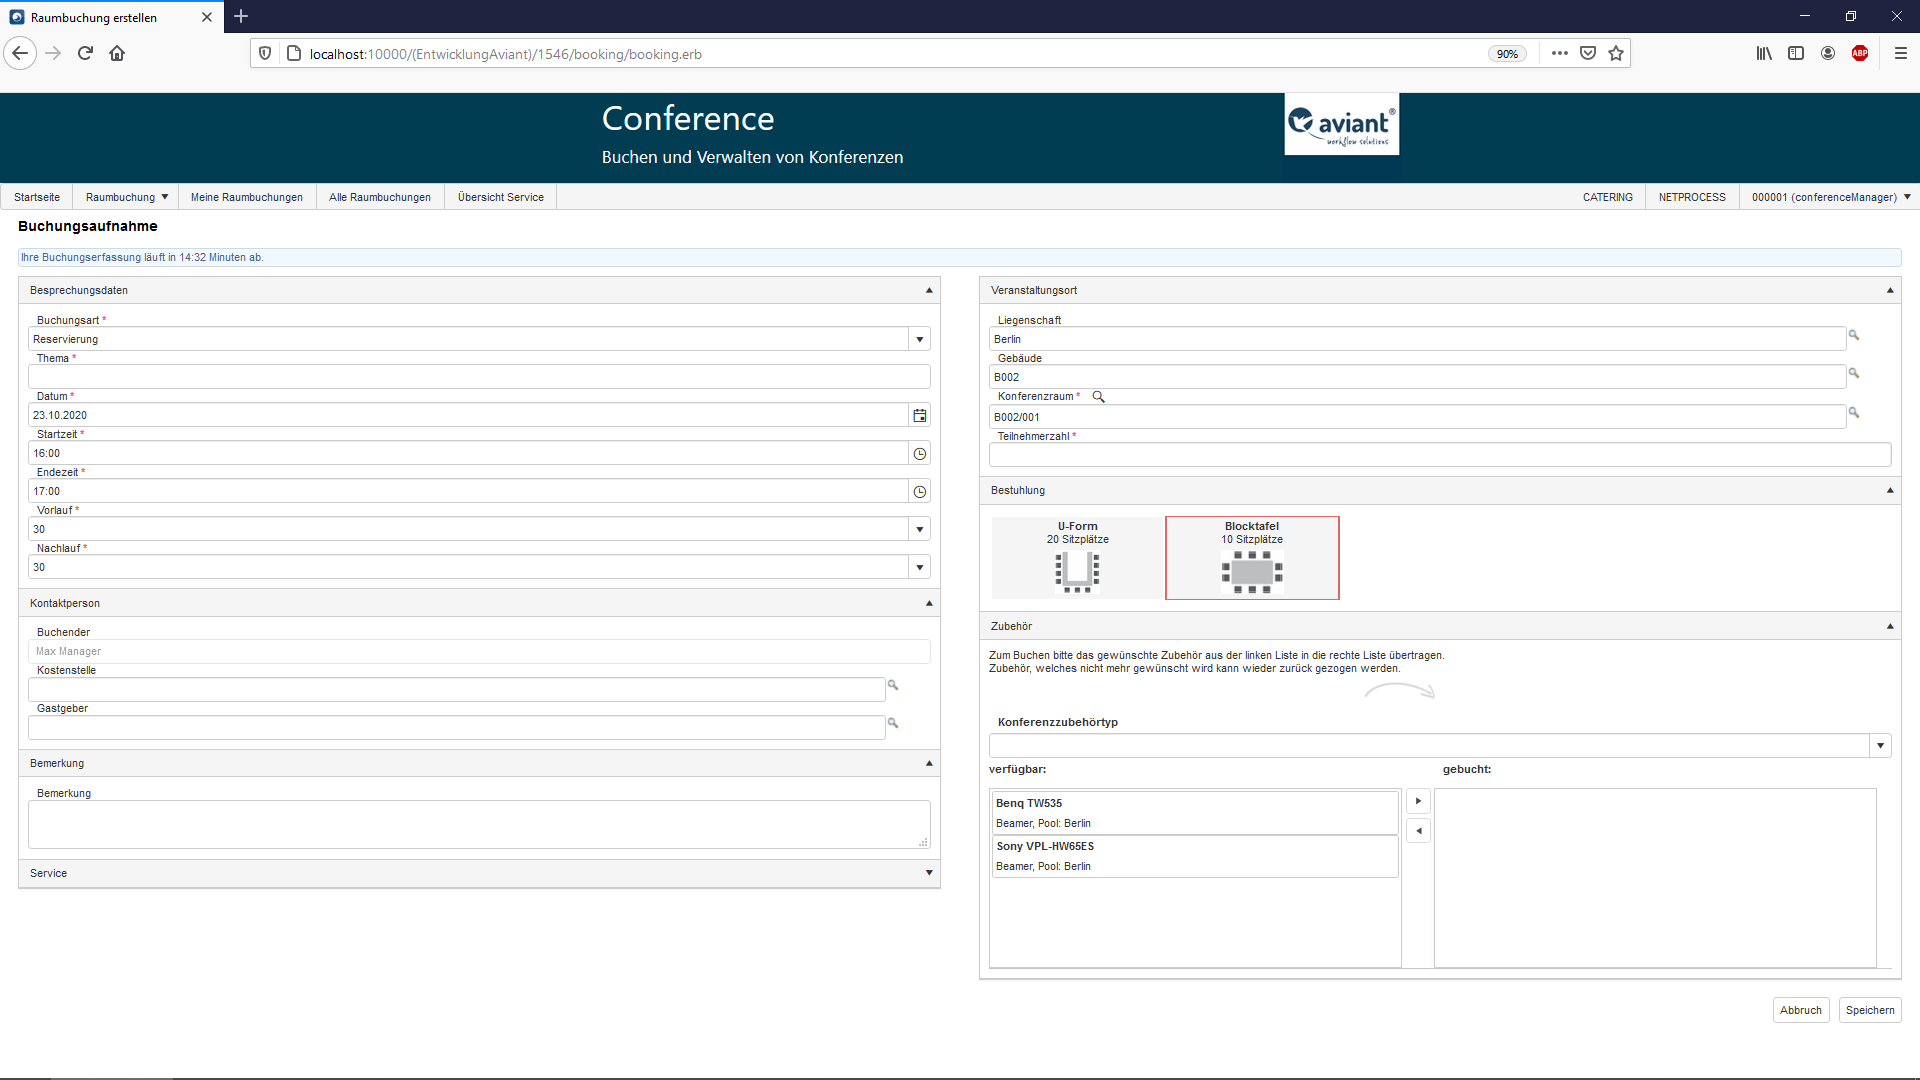The width and height of the screenshot is (1920, 1080).
Task: Click the magnifier next to Konferenzraum label
Action: click(x=1098, y=397)
